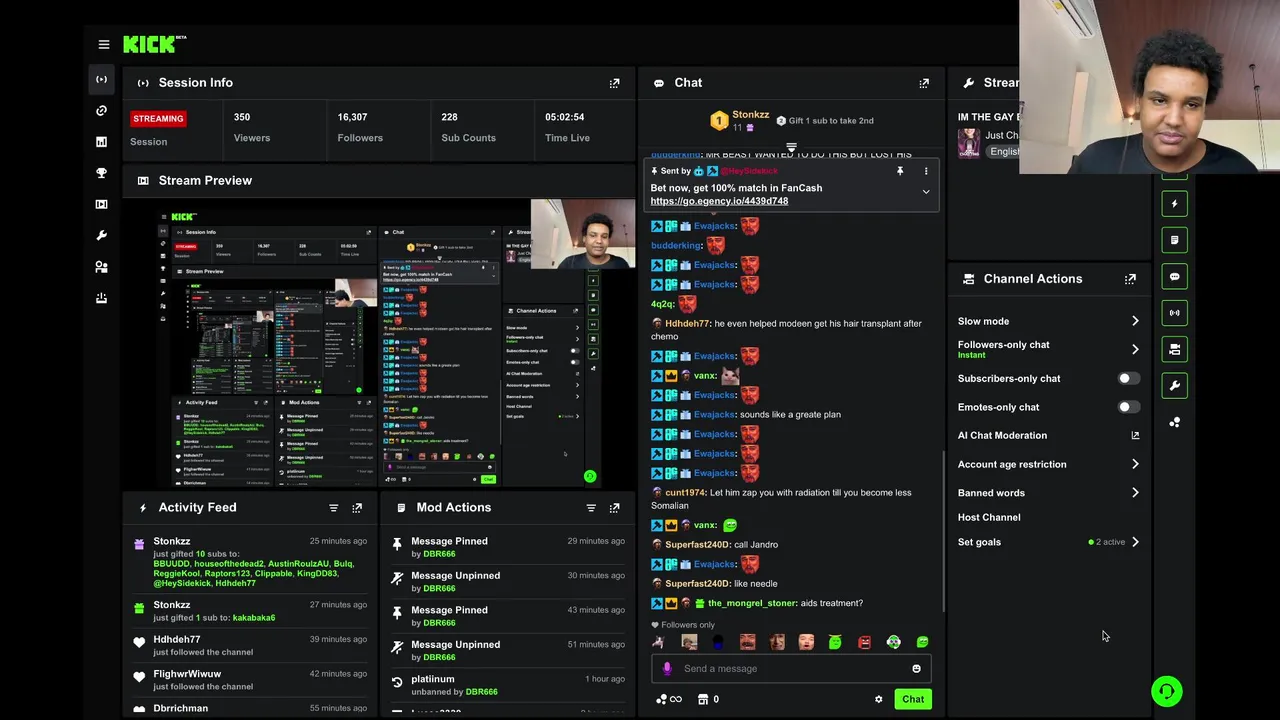1280x720 pixels.
Task: Toggle mod actions widget in right toolbar
Action: click(1175, 240)
